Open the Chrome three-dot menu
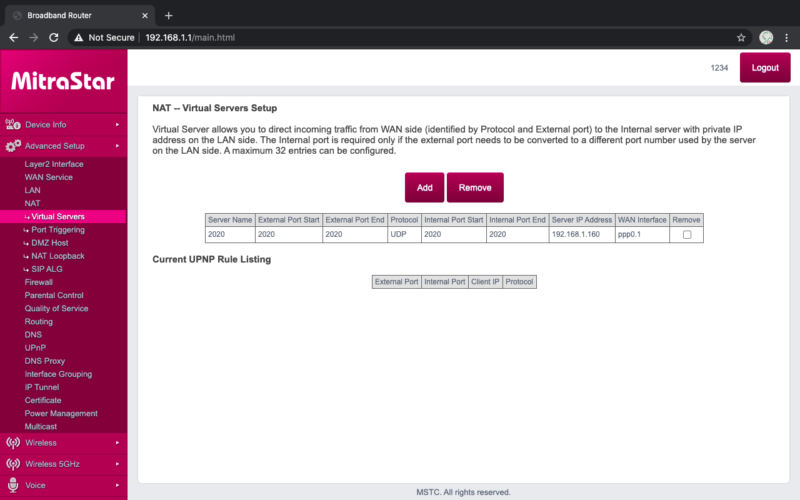 (787, 37)
